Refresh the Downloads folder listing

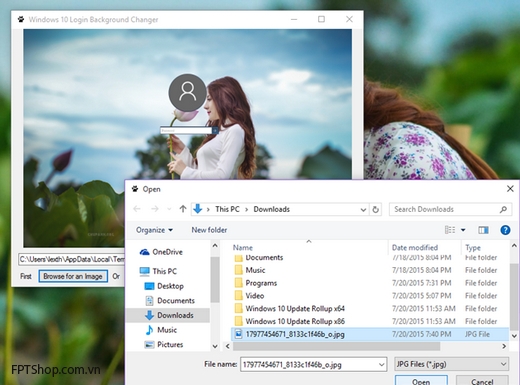[x=375, y=210]
